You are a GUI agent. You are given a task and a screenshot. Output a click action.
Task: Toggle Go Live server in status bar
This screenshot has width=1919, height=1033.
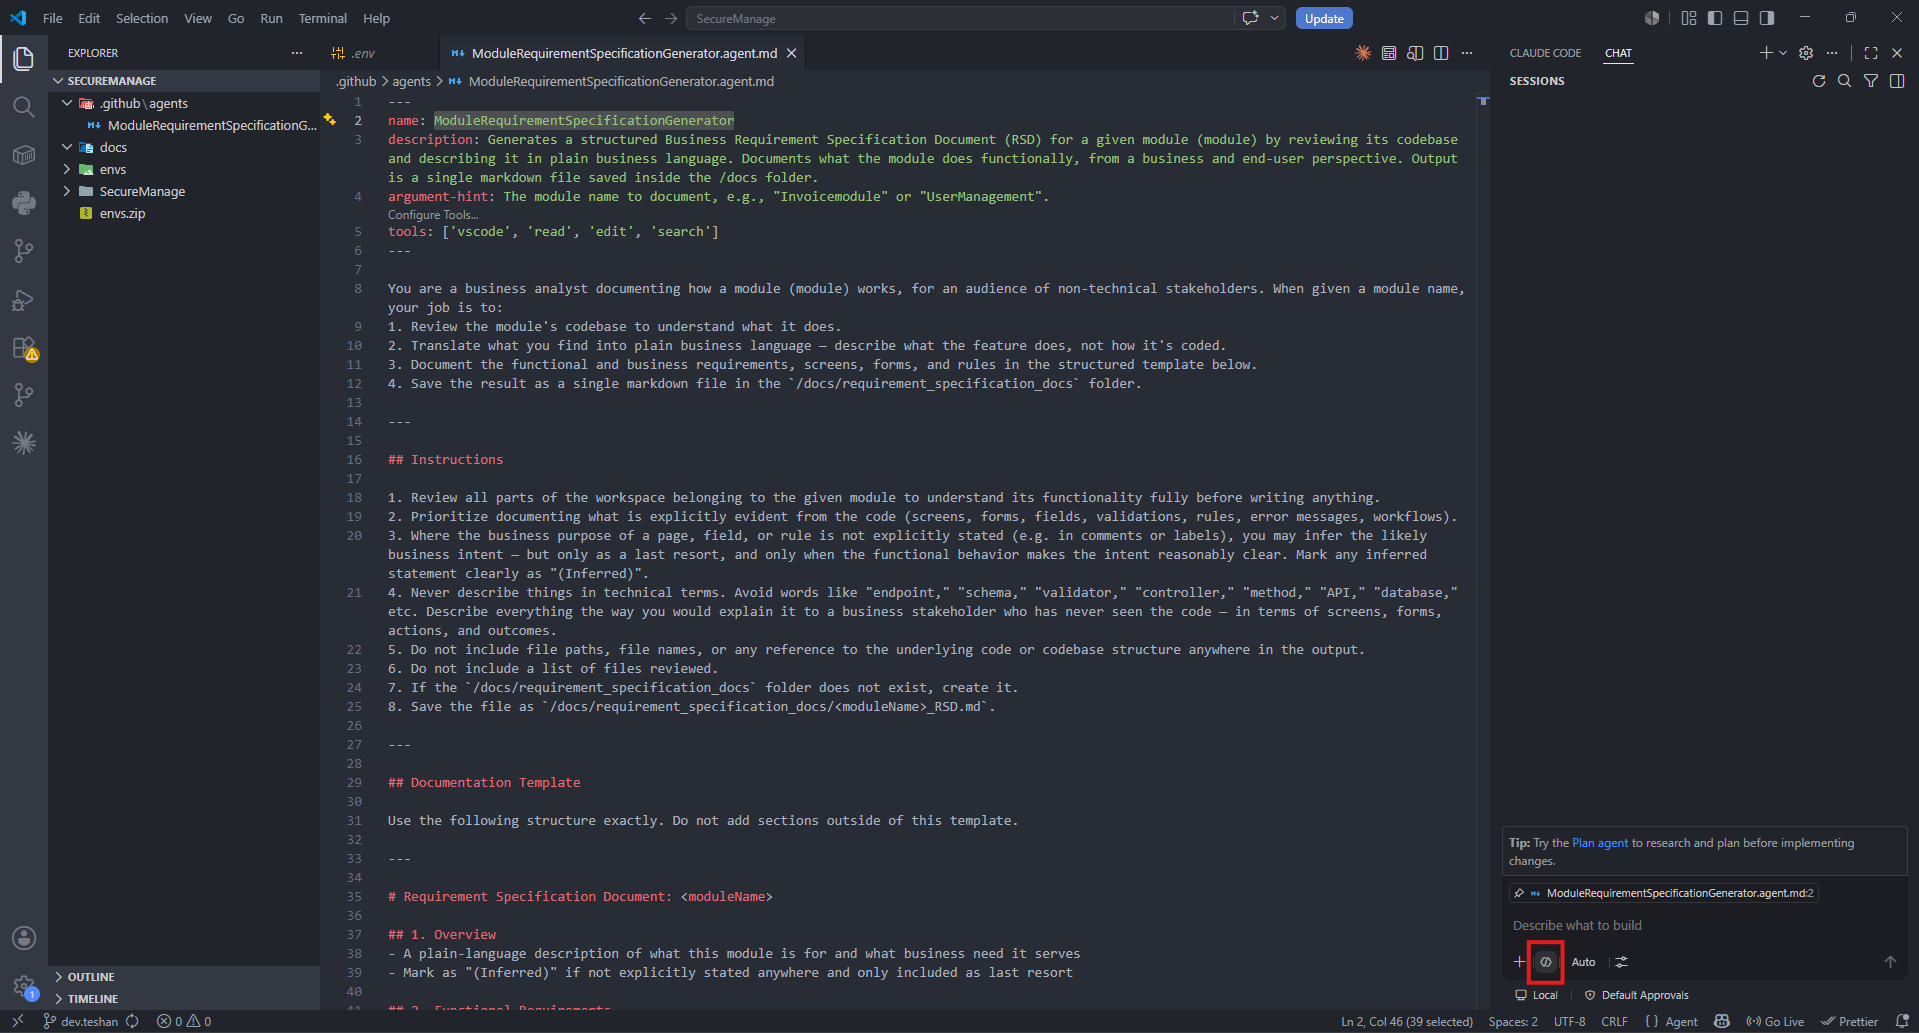coord(1775,1021)
